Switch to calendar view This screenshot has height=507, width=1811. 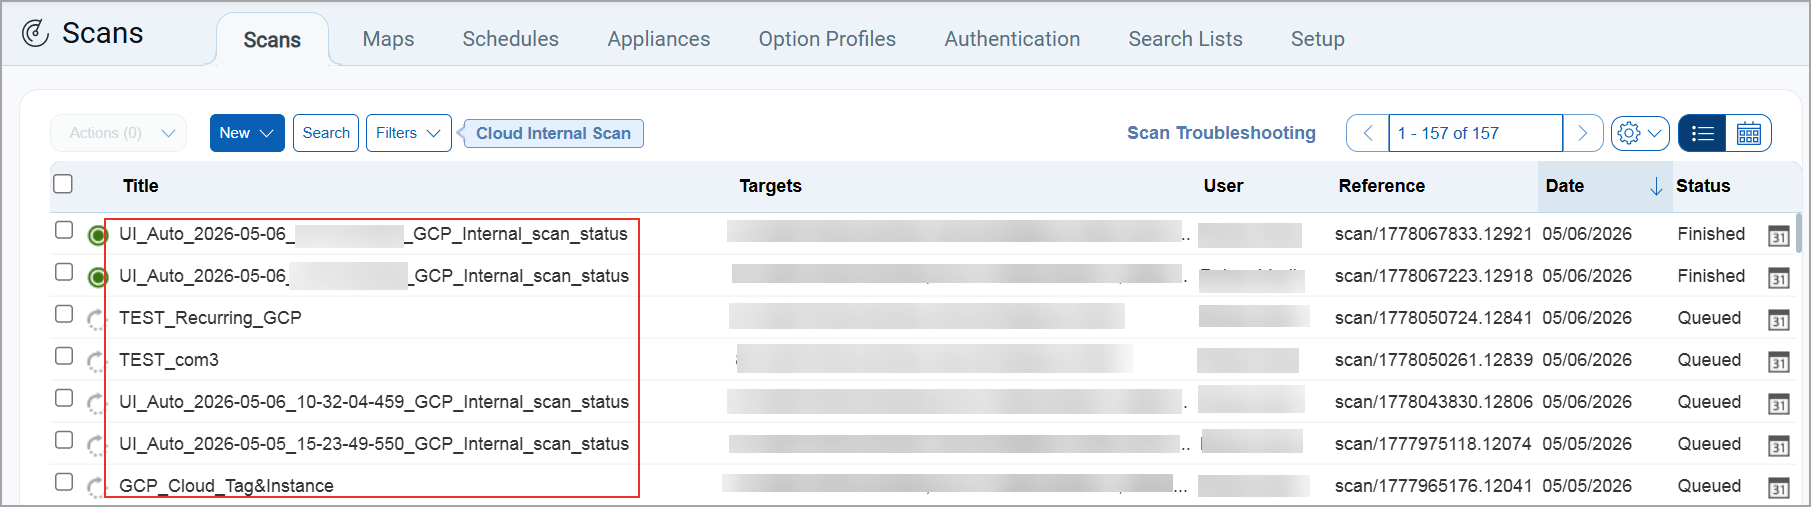click(x=1748, y=133)
